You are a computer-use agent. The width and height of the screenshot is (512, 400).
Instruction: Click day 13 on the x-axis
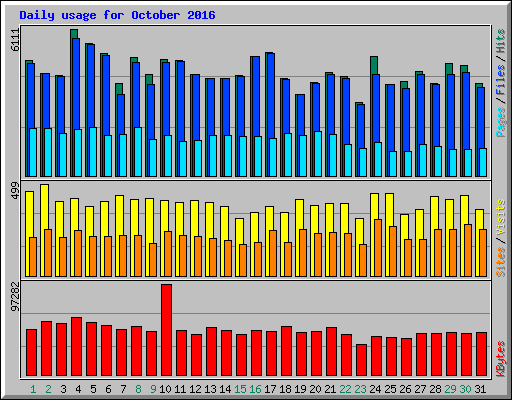click(x=210, y=389)
